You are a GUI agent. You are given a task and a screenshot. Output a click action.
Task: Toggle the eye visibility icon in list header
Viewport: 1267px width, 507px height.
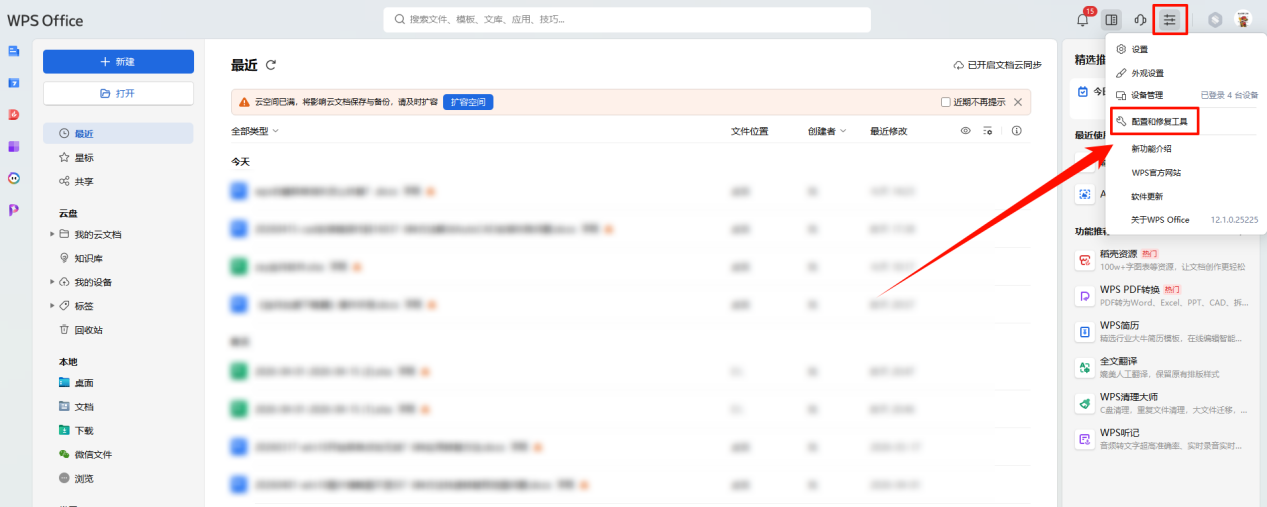point(965,131)
